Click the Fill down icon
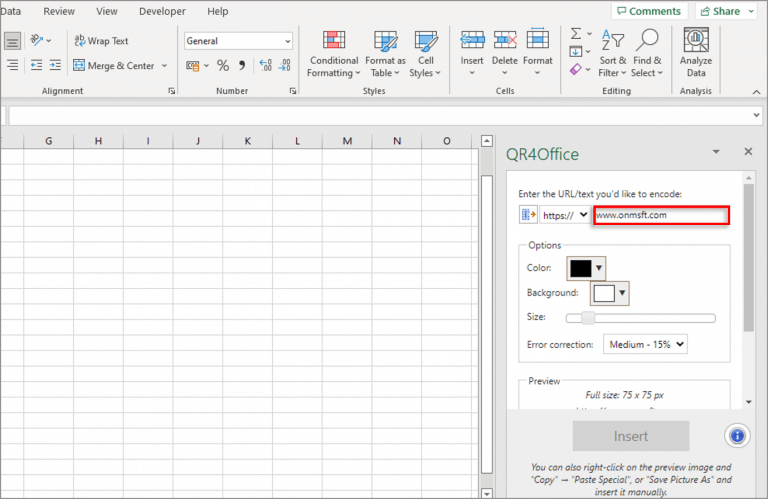This screenshot has height=499, width=768. point(576,51)
